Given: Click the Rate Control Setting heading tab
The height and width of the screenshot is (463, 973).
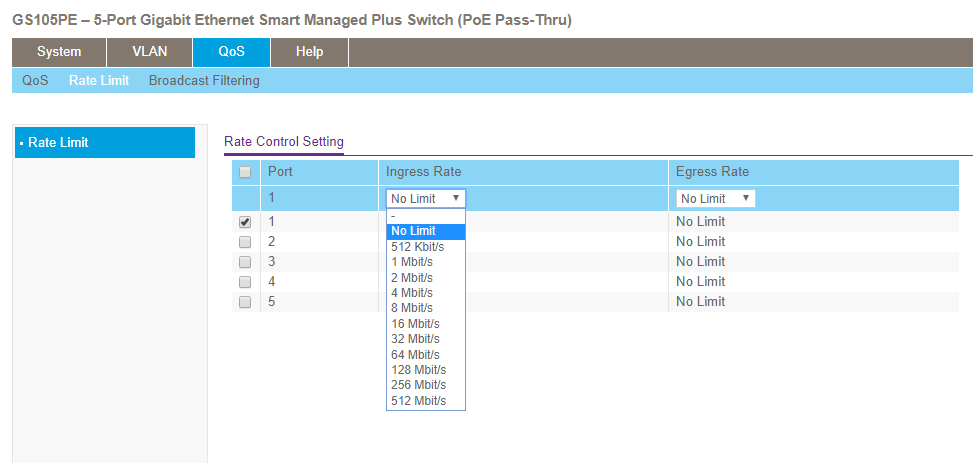Looking at the screenshot, I should point(284,142).
